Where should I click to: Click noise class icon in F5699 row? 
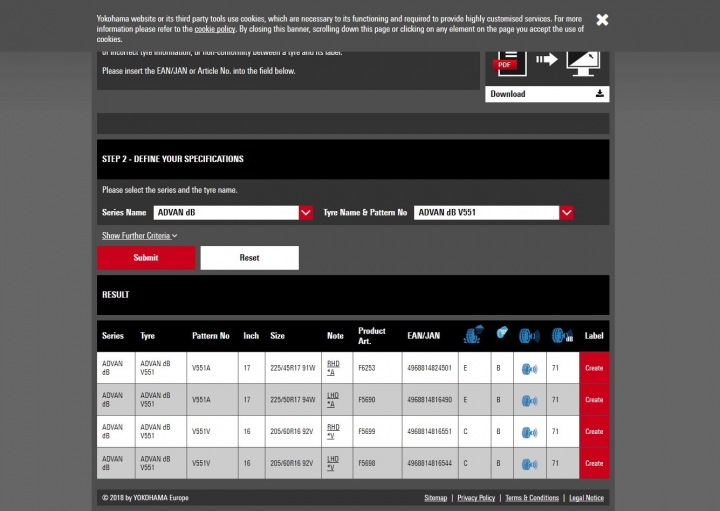point(529,432)
